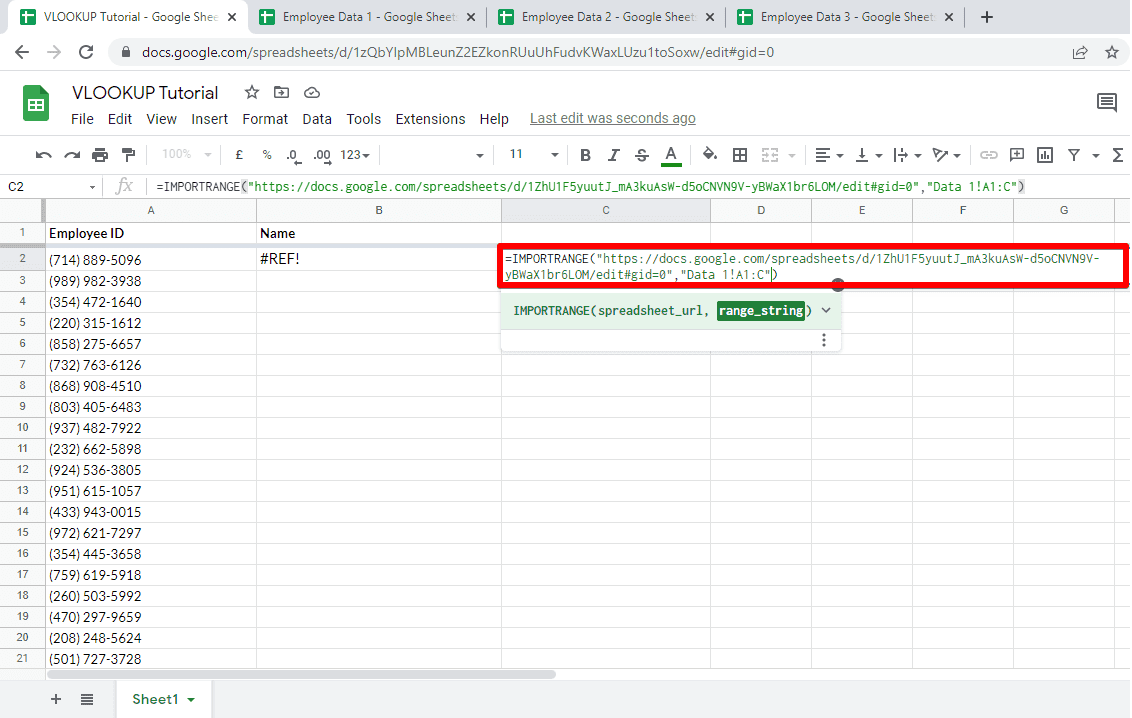
Task: Format value as currency with pound icon
Action: coord(237,155)
